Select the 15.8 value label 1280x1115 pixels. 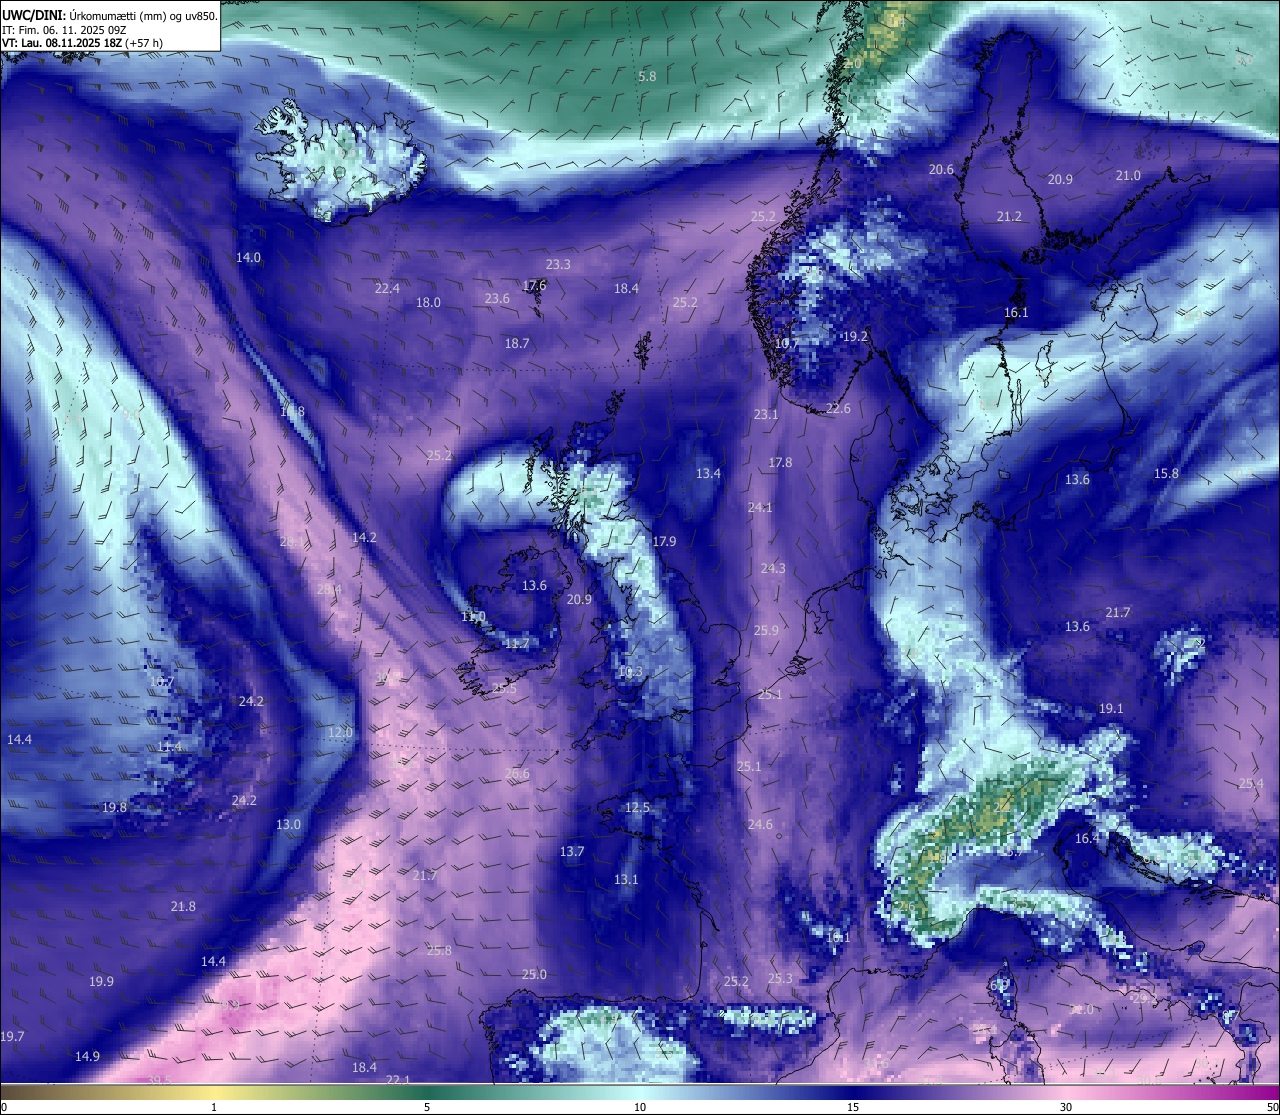point(1166,474)
